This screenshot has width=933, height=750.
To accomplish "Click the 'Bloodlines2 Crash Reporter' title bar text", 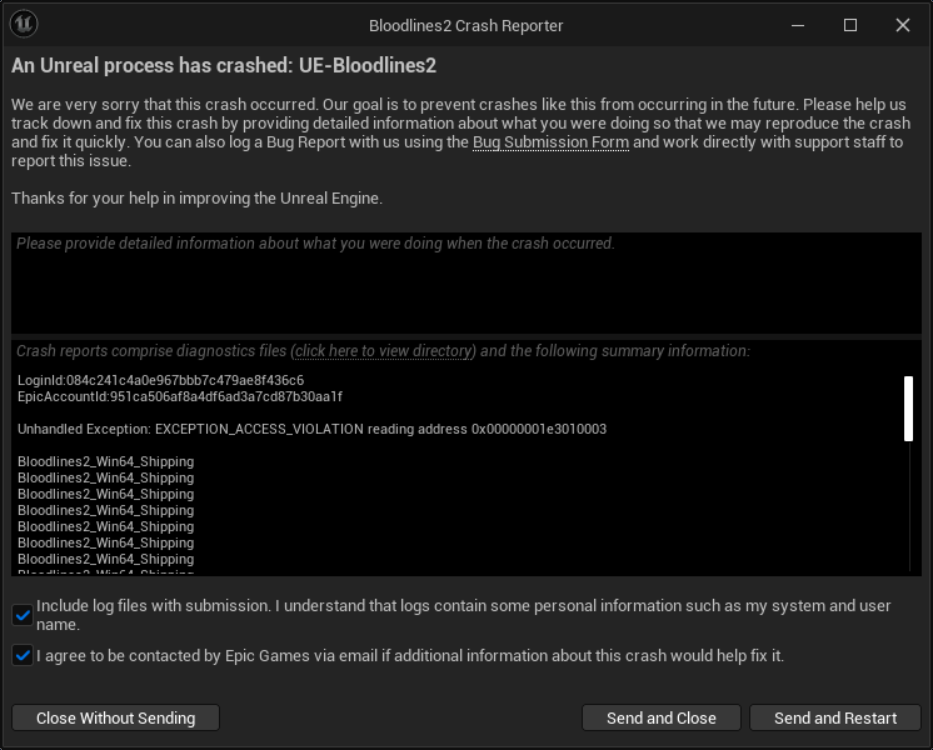I will pyautogui.click(x=466, y=25).
